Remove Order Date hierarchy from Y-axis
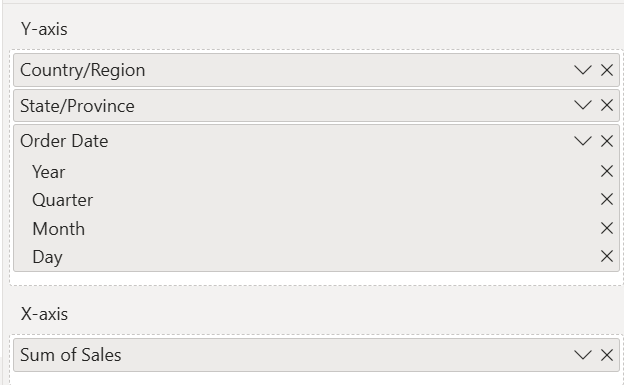The width and height of the screenshot is (624, 385). [x=606, y=141]
